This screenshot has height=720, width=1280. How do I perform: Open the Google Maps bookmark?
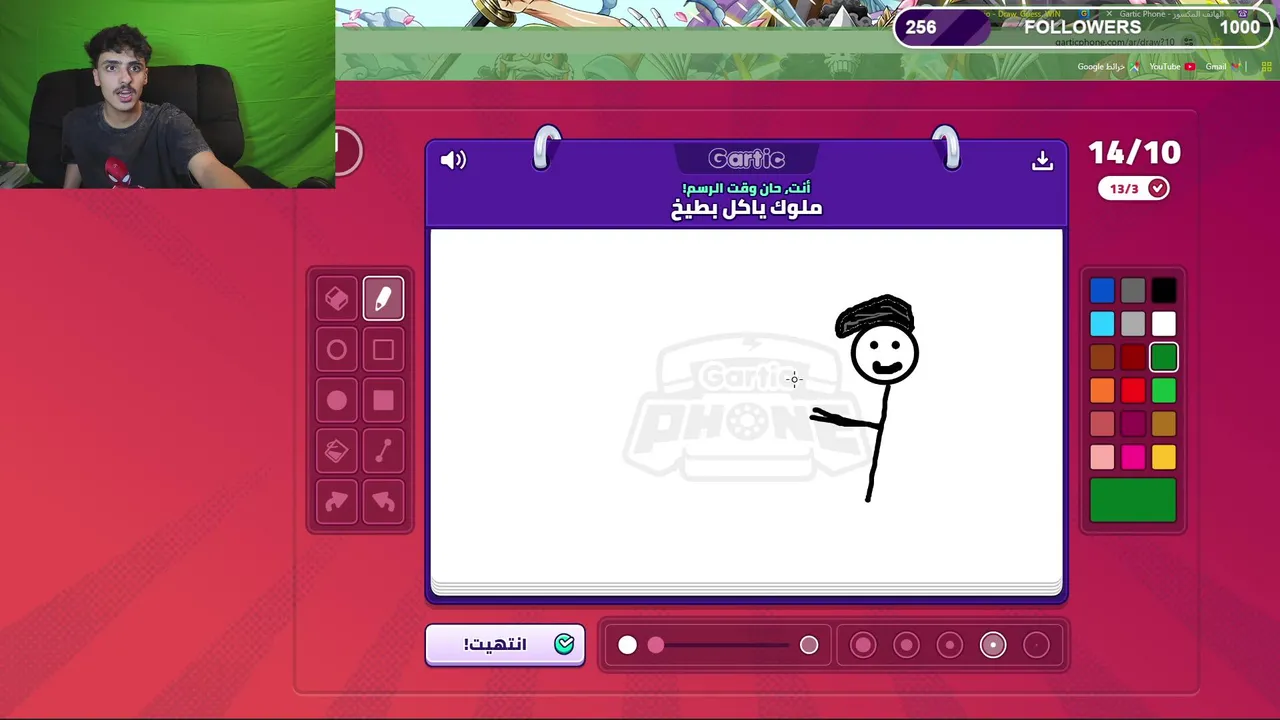(1108, 67)
